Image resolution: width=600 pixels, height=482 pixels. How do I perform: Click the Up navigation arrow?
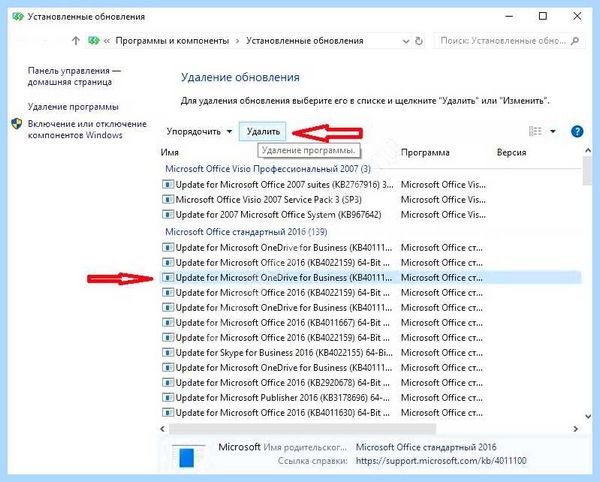[x=76, y=41]
